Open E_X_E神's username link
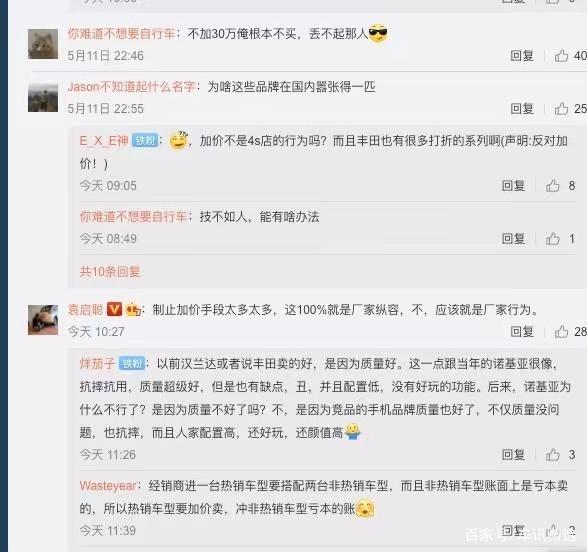Screen dimensions: 587x552 point(104,141)
